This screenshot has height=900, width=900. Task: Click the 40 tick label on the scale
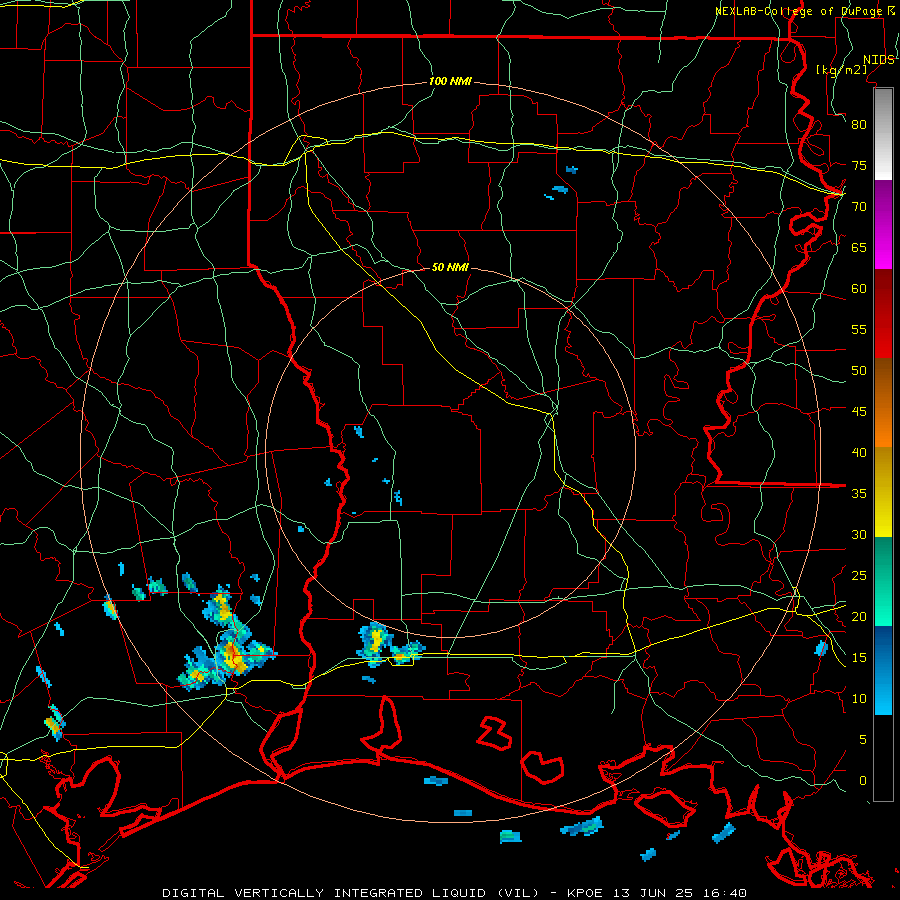coord(859,453)
